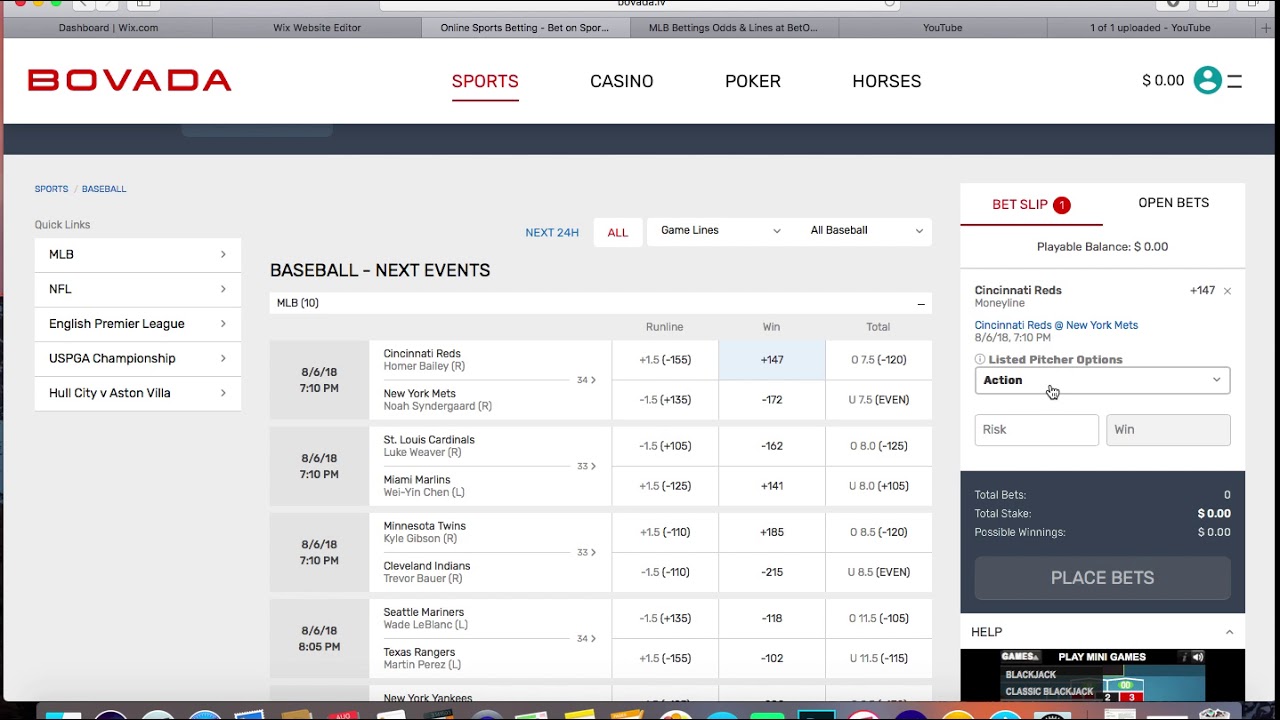The width and height of the screenshot is (1280, 720).
Task: Switch to the POKER section
Action: 753,81
